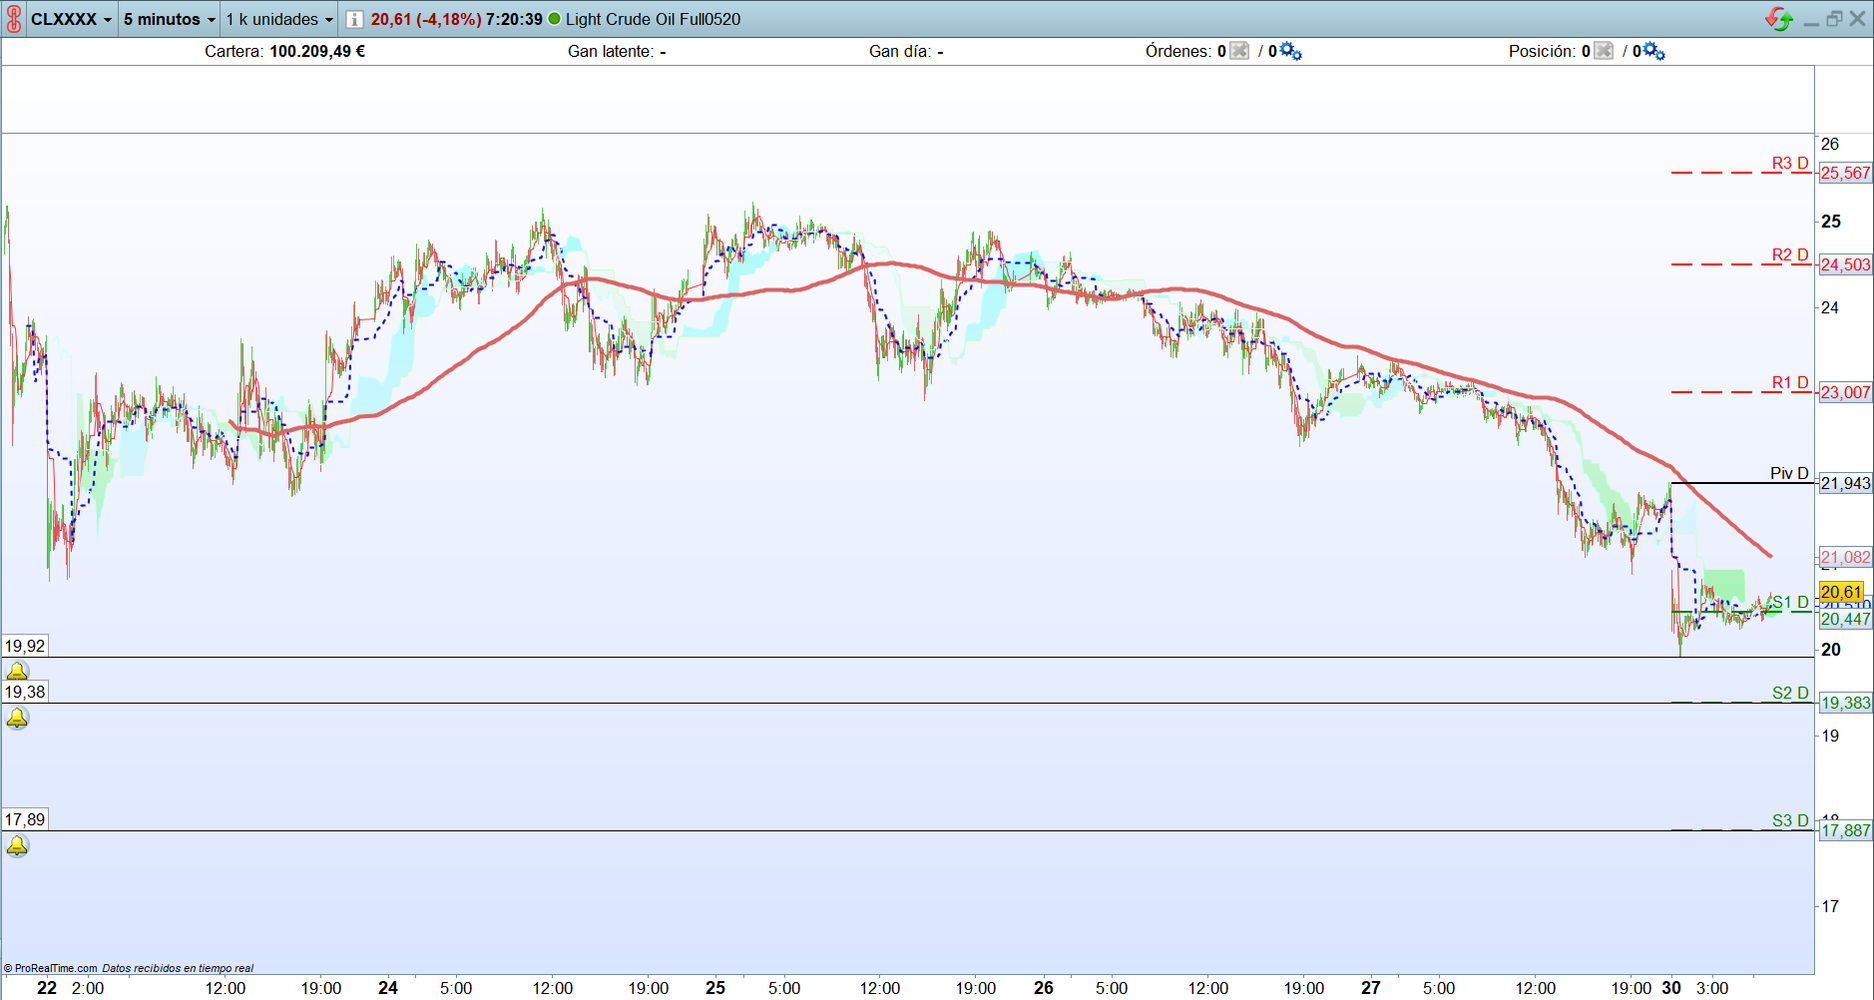Viewport: 1874px width, 1000px height.
Task: Click the 7:20:39 time text
Action: point(514,19)
